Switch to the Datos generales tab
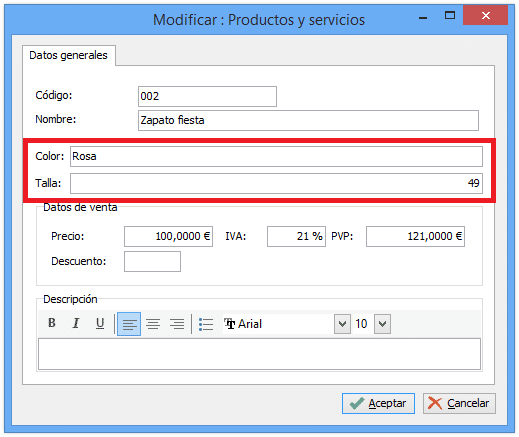Viewport: 519px width, 437px height. [69, 55]
